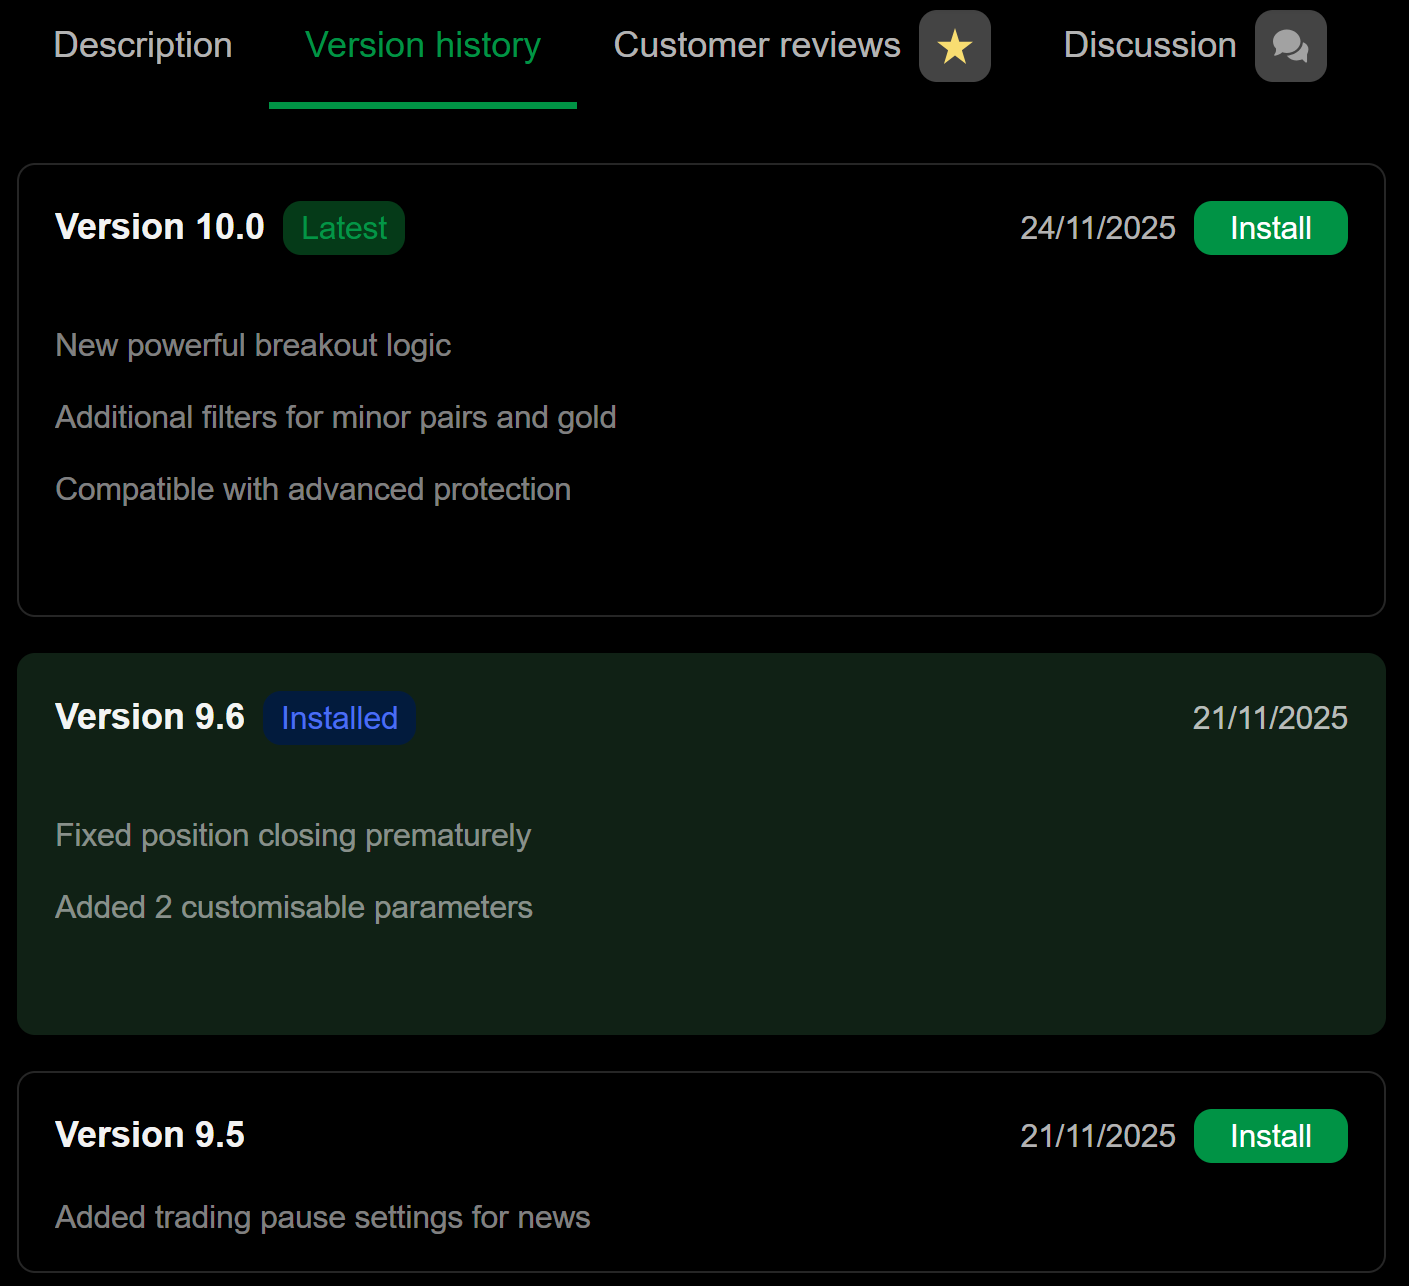Click the Installed badge on Version 9.6
This screenshot has height=1286, width=1409.
point(339,718)
